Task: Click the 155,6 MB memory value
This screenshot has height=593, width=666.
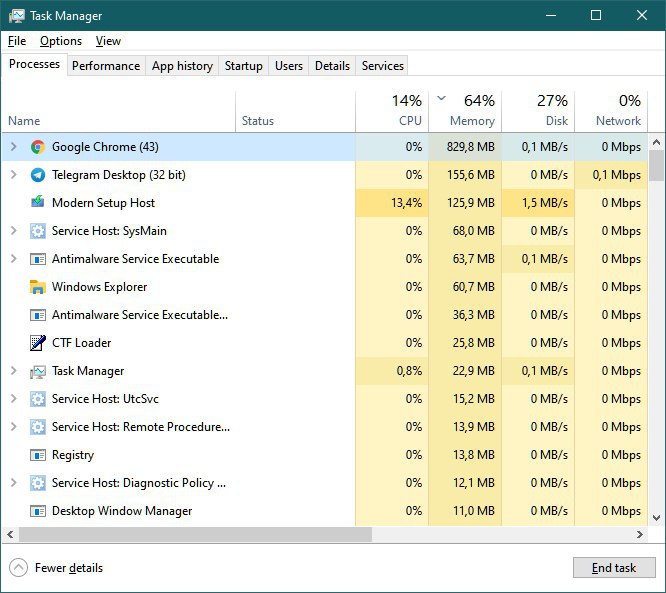Action: point(471,175)
